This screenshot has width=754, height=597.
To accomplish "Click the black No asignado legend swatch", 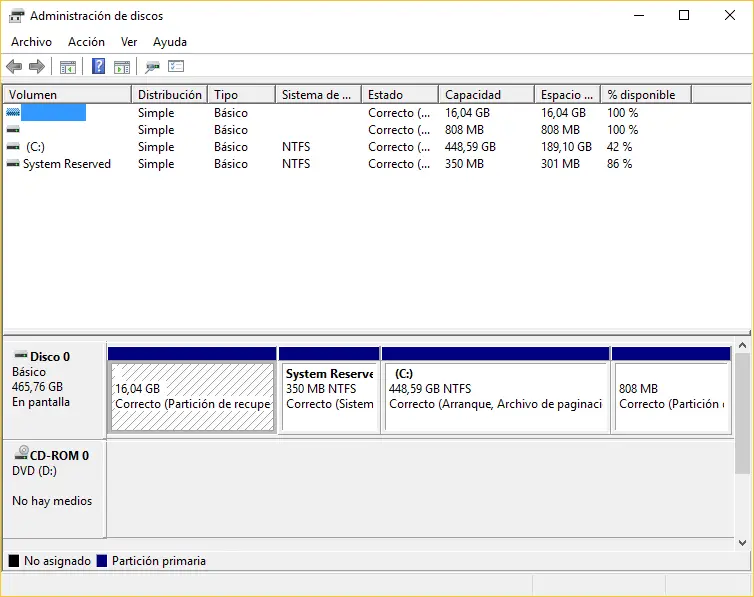I will click(x=14, y=560).
